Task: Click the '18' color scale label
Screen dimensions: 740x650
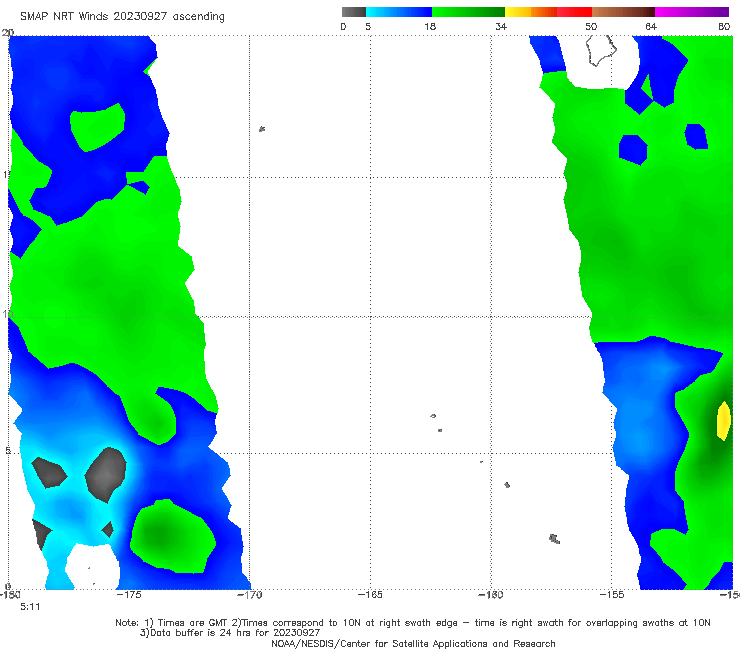Action: pyautogui.click(x=430, y=26)
